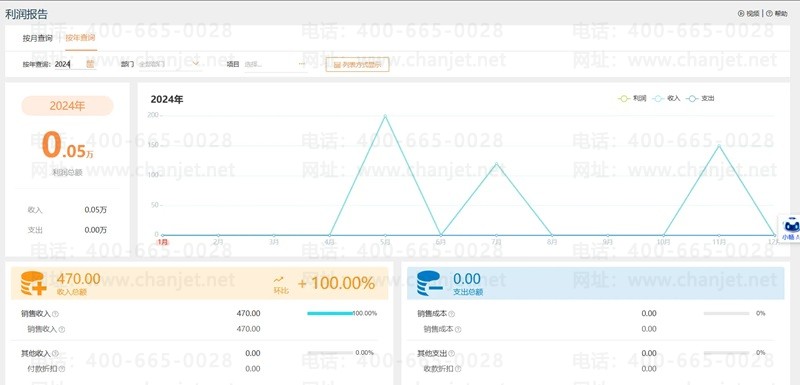Click the 收入 0.05万 summary row
This screenshot has width=800, height=385.
67,210
